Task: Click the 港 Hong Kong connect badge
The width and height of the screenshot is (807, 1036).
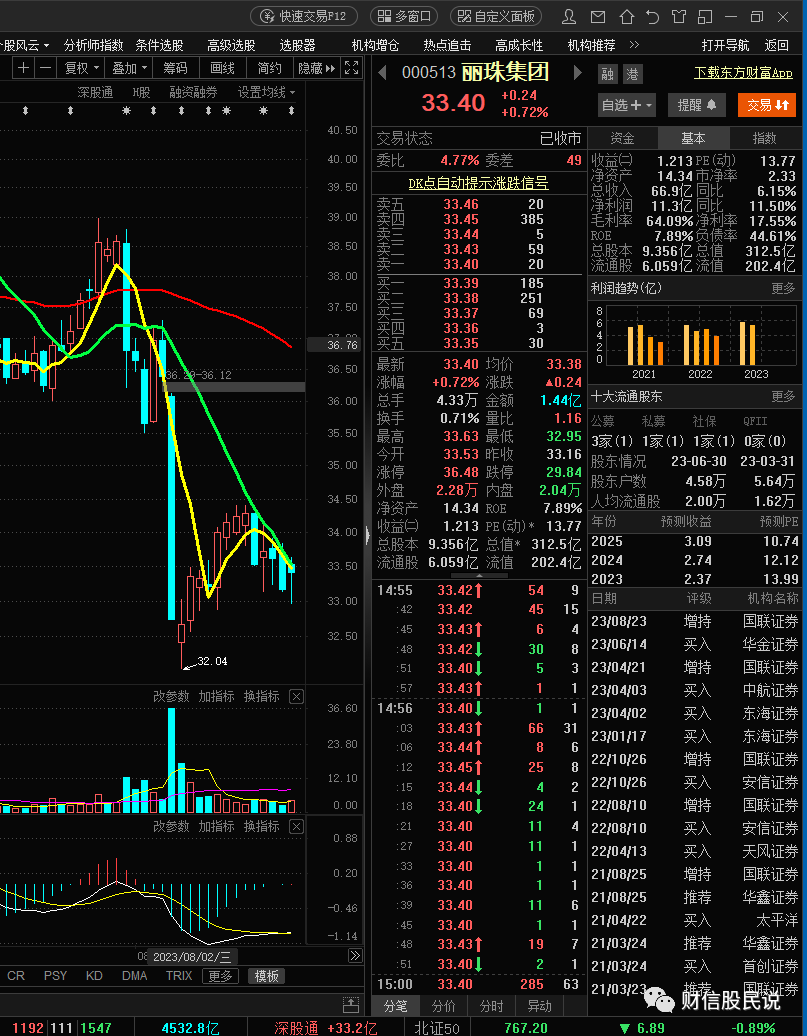Action: tap(632, 74)
